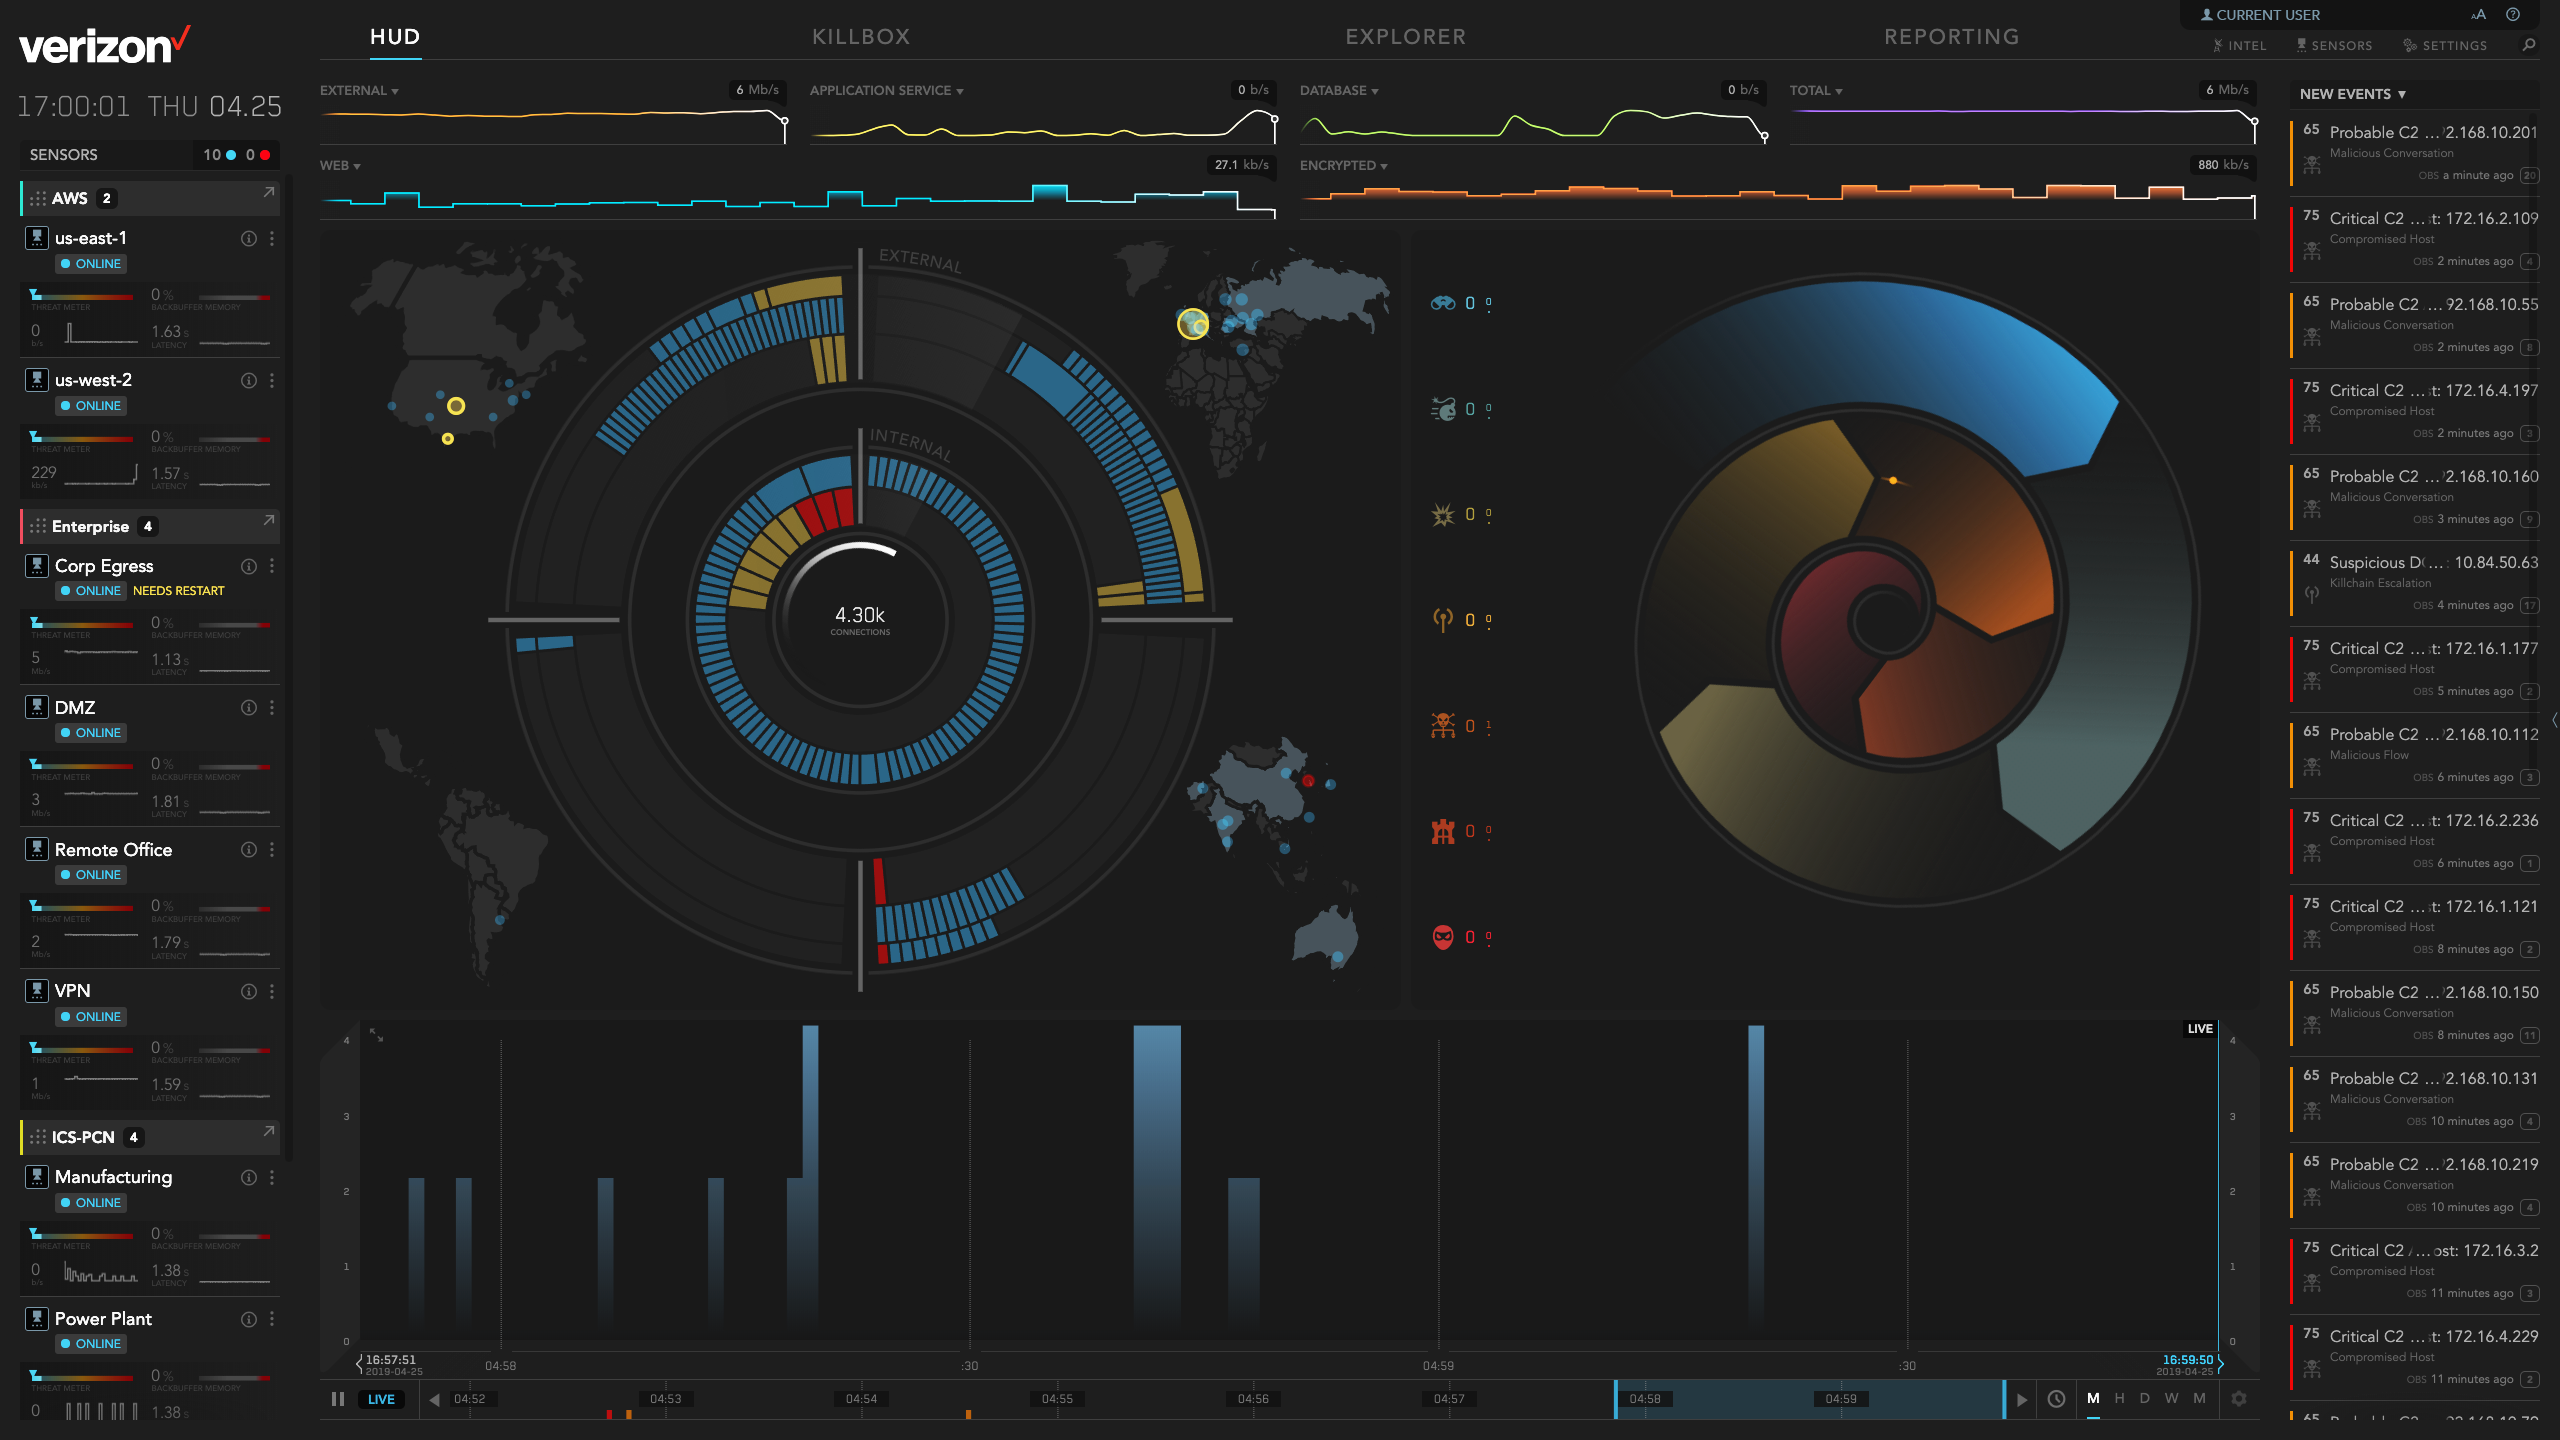
Task: Open search with the magnifier icon
Action: (x=2529, y=45)
